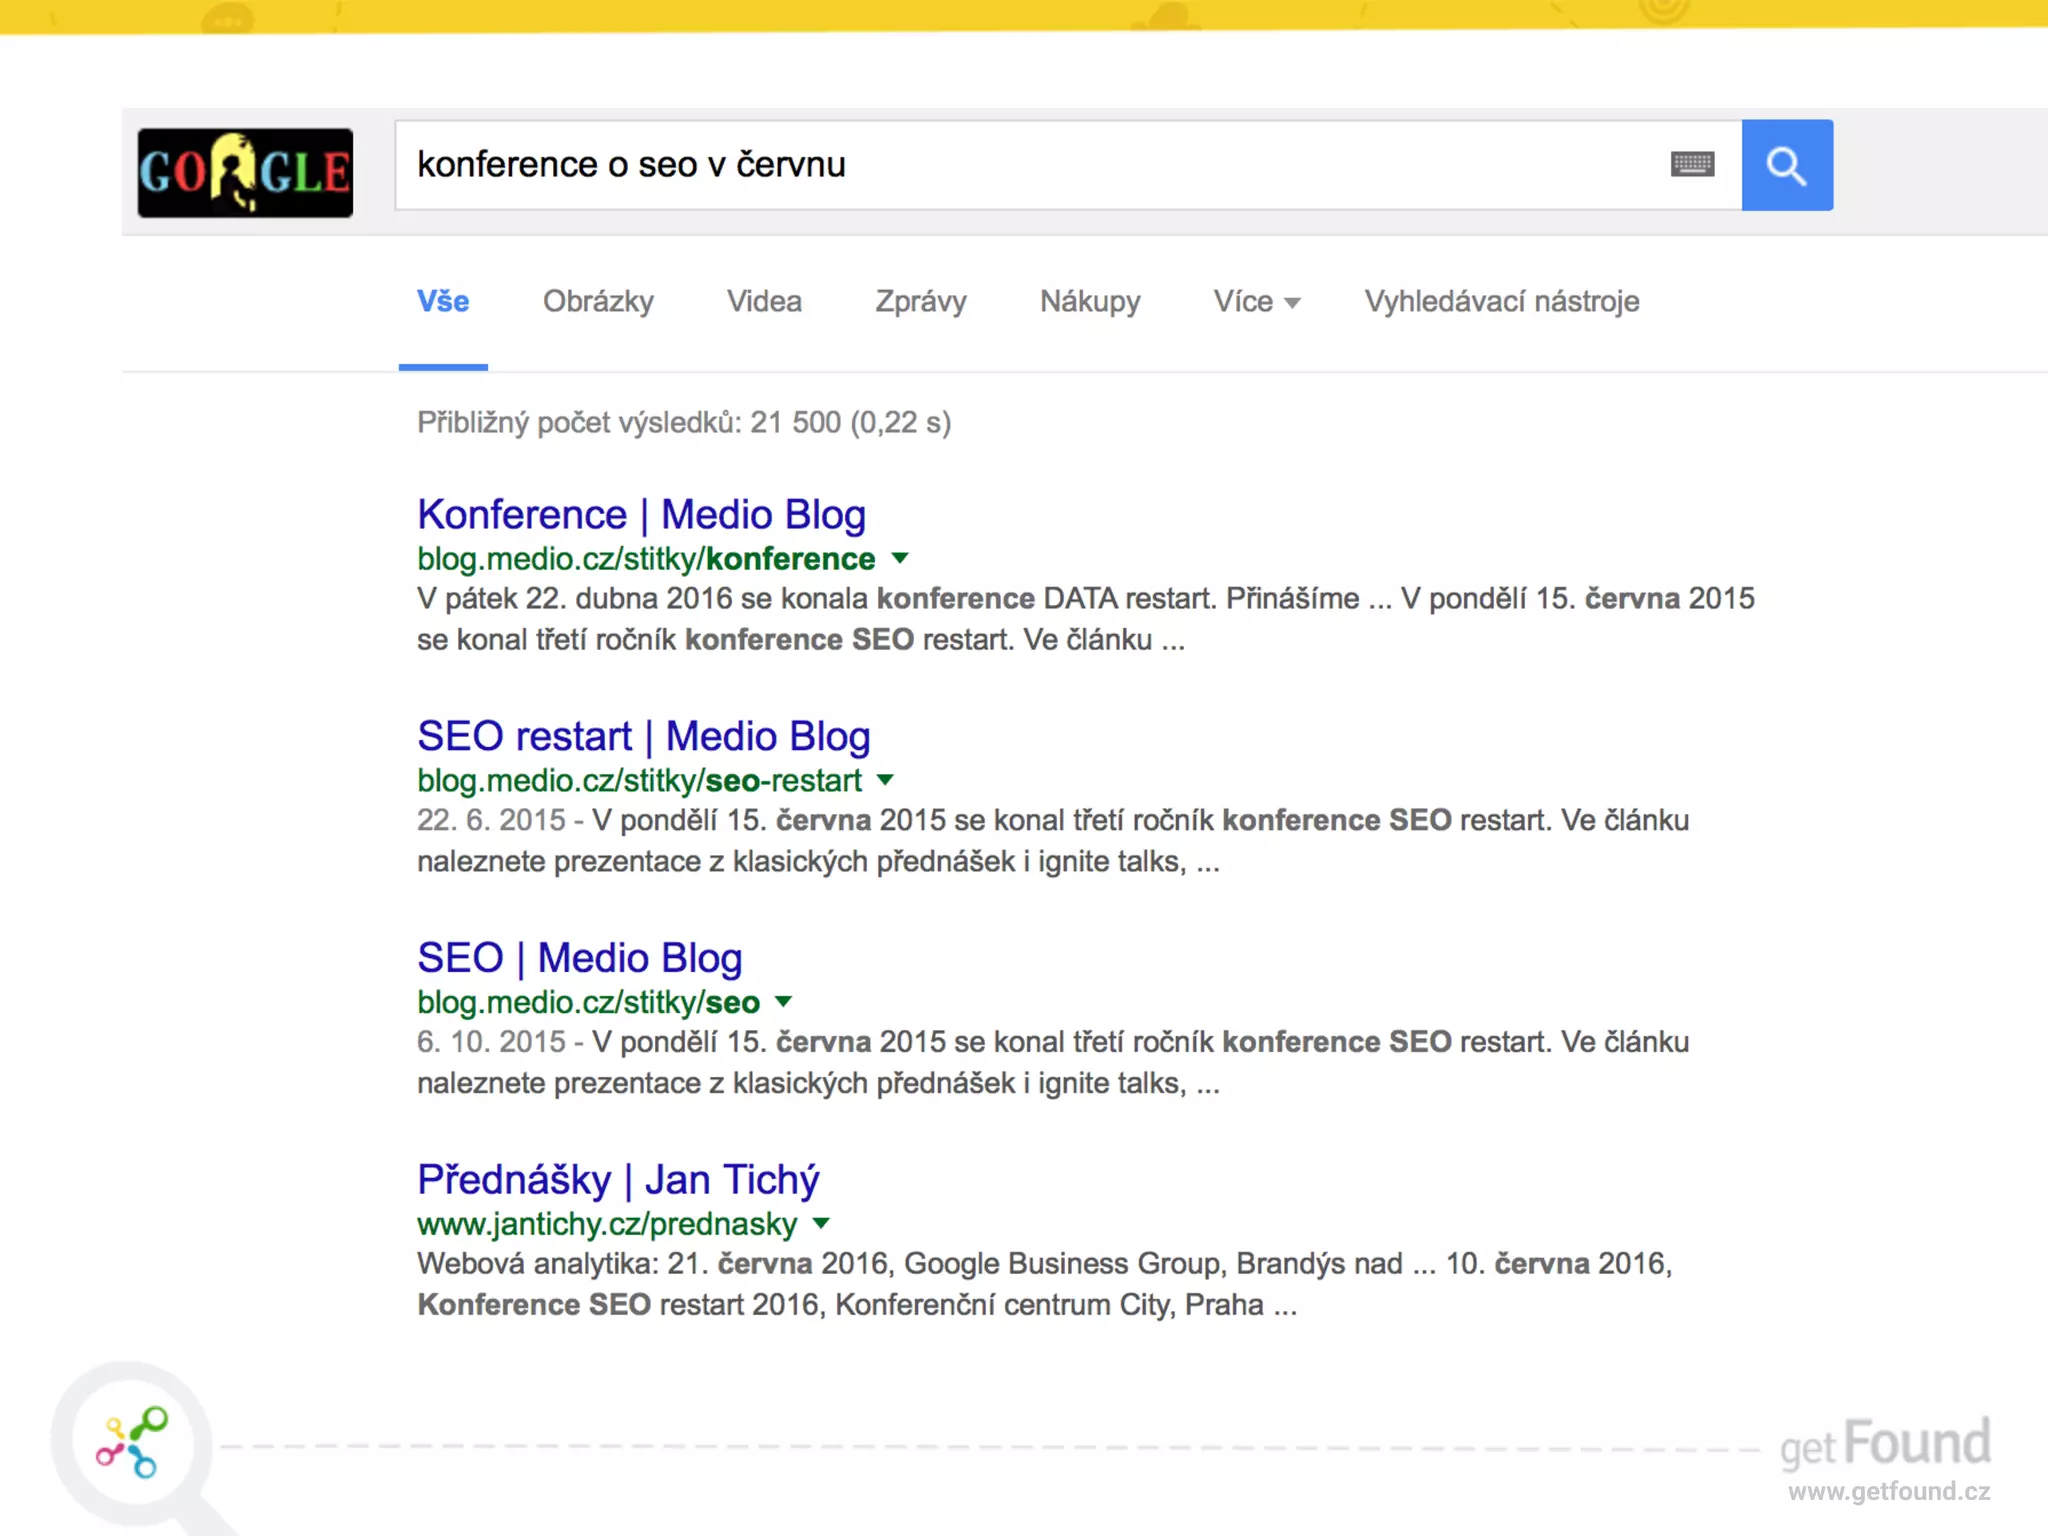
Task: Click the blue search magnifier button
Action: coord(1786,165)
